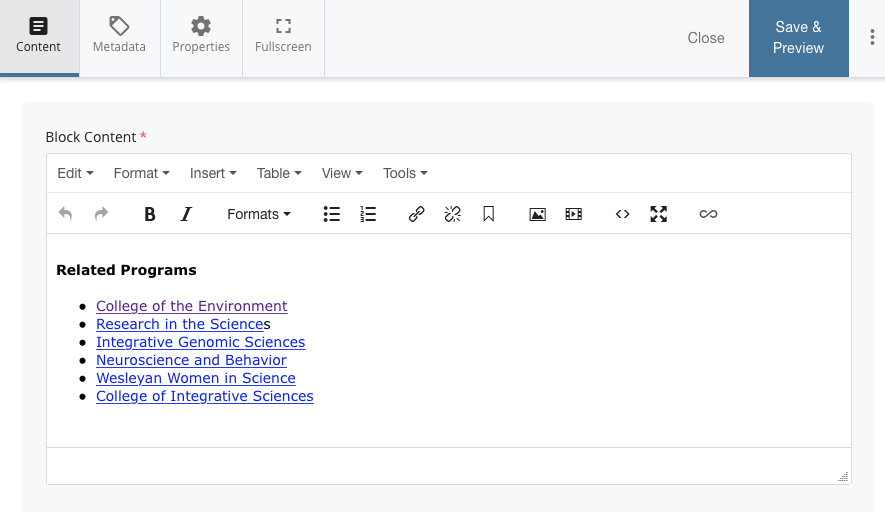Image resolution: width=885 pixels, height=512 pixels.
Task: Open the source code view icon
Action: point(623,214)
